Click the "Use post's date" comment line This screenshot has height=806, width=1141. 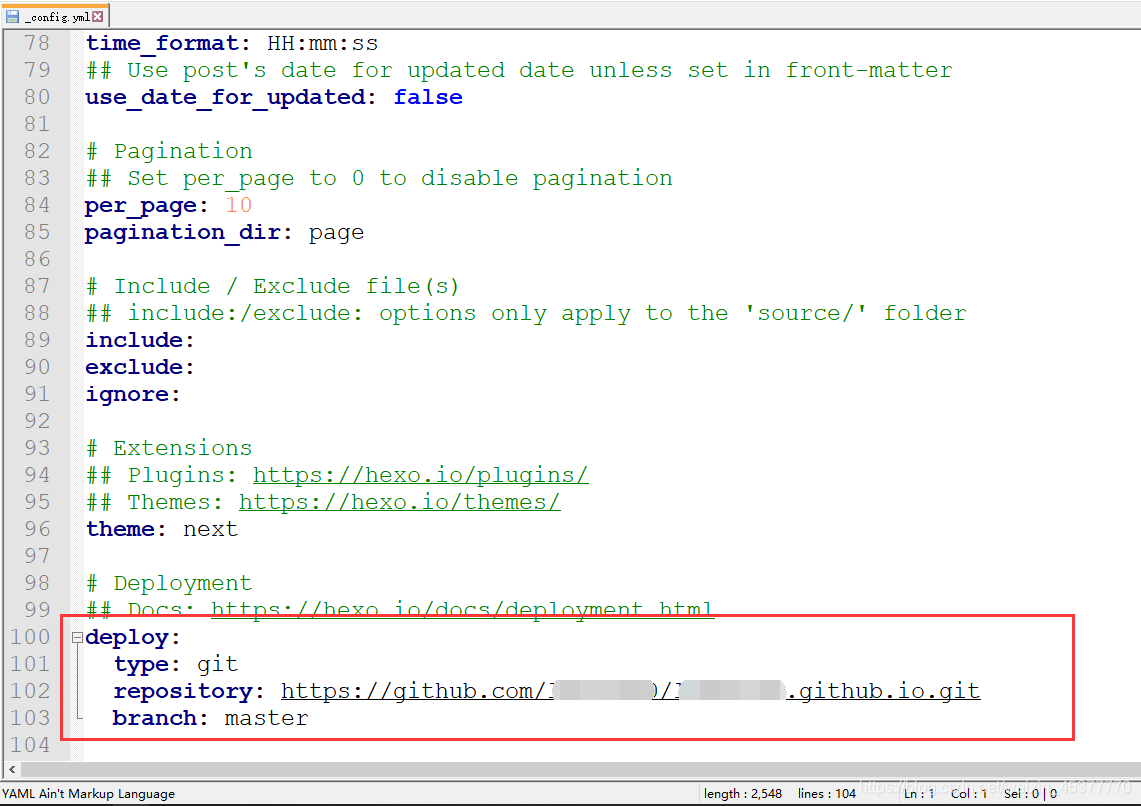click(519, 71)
